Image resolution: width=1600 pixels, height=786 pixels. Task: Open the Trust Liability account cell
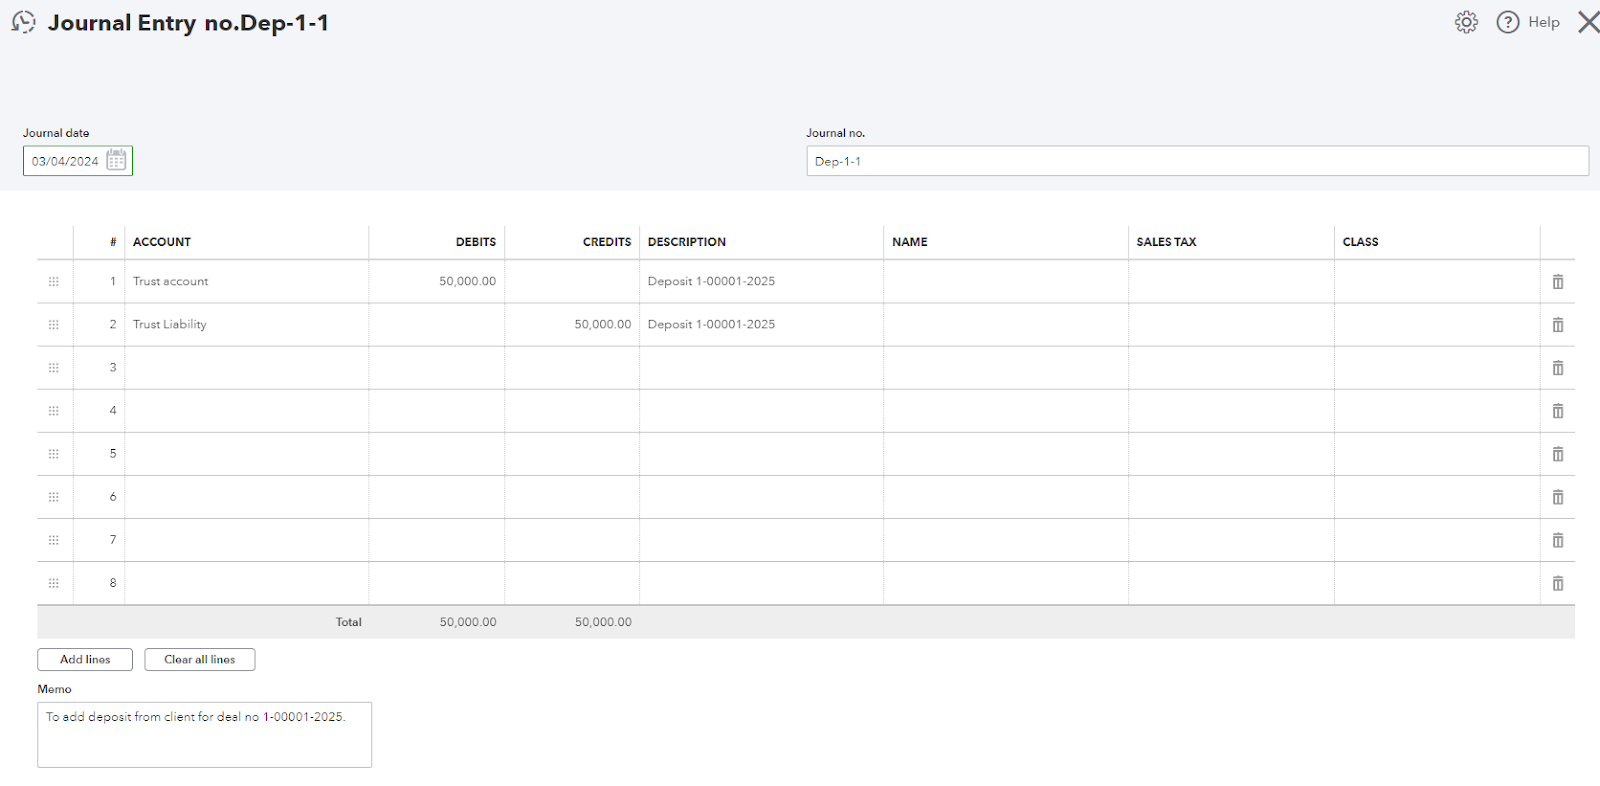(x=246, y=325)
